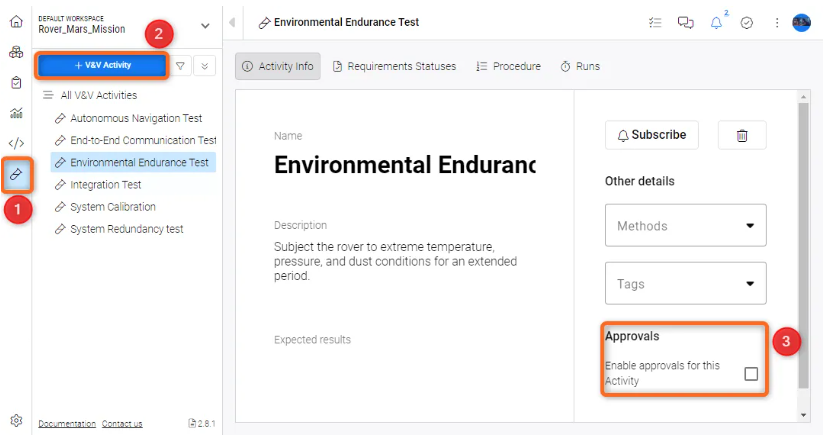Click the filter funnel icon
This screenshot has width=830, height=437.
[180, 65]
